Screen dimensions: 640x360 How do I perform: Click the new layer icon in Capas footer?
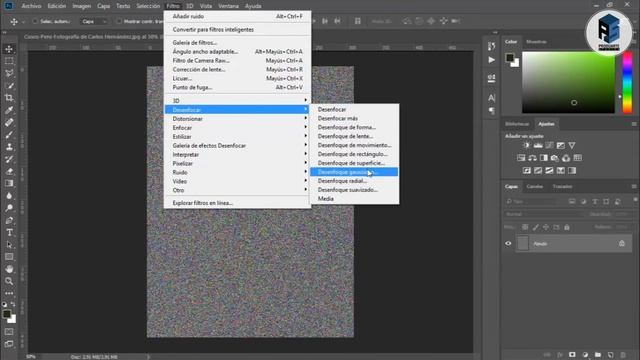(611, 355)
